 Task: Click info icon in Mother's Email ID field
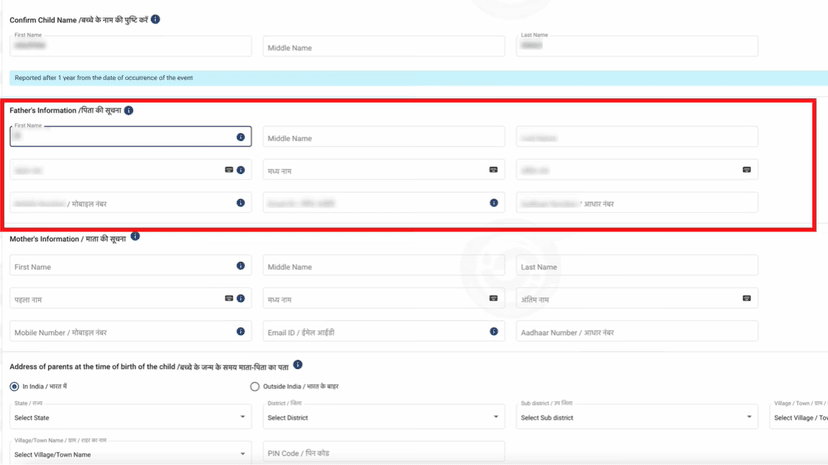pos(493,331)
